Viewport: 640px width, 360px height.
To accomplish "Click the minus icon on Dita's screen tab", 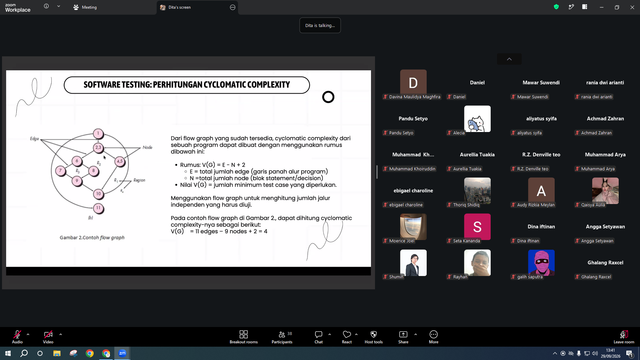I will [x=233, y=7].
